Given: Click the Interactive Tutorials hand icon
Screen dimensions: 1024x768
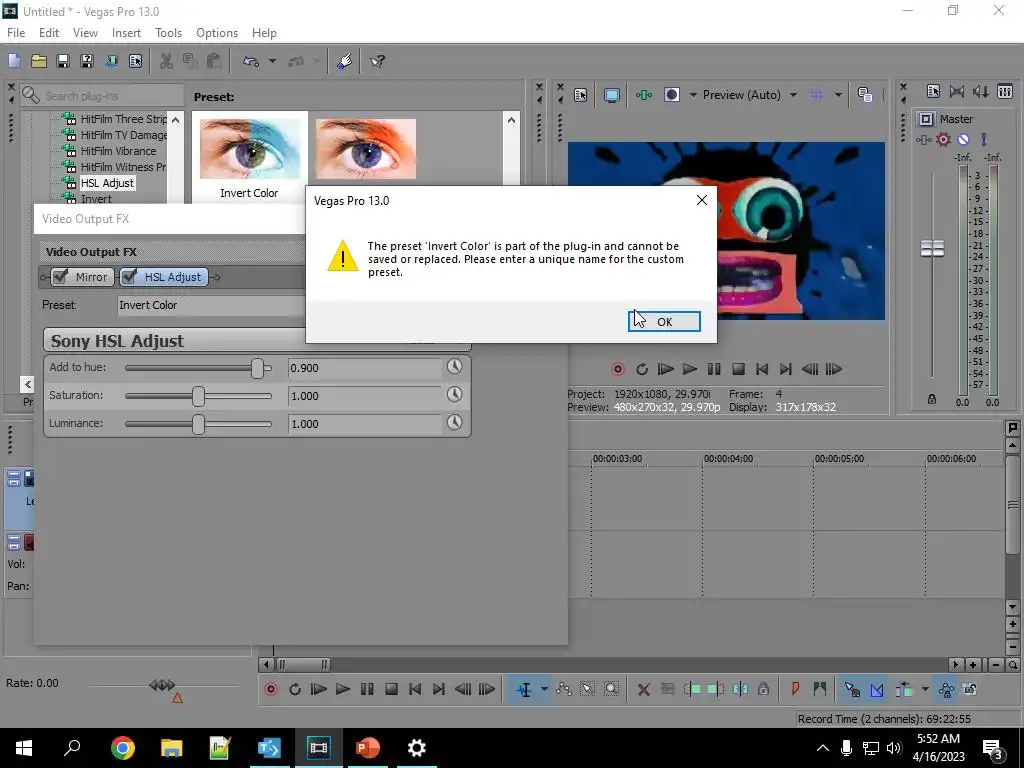Looking at the screenshot, I should pyautogui.click(x=345, y=61).
